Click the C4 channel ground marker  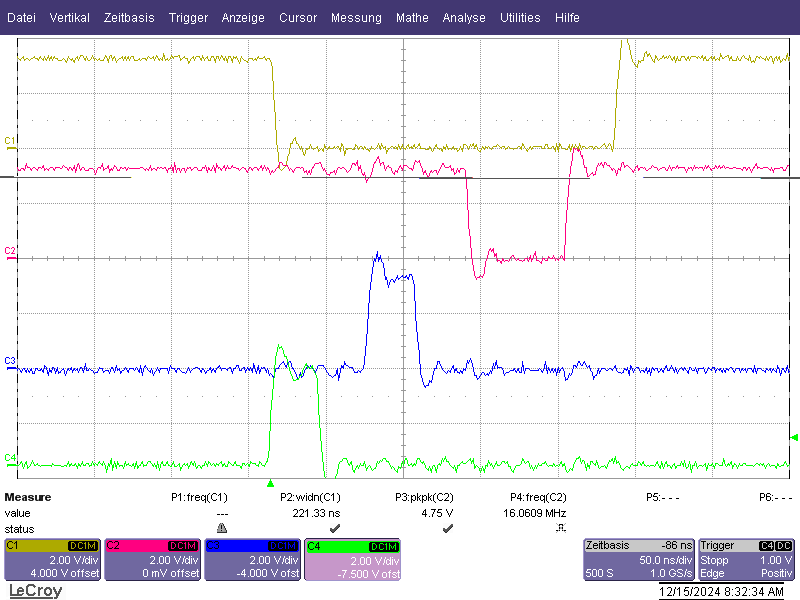pos(10,460)
